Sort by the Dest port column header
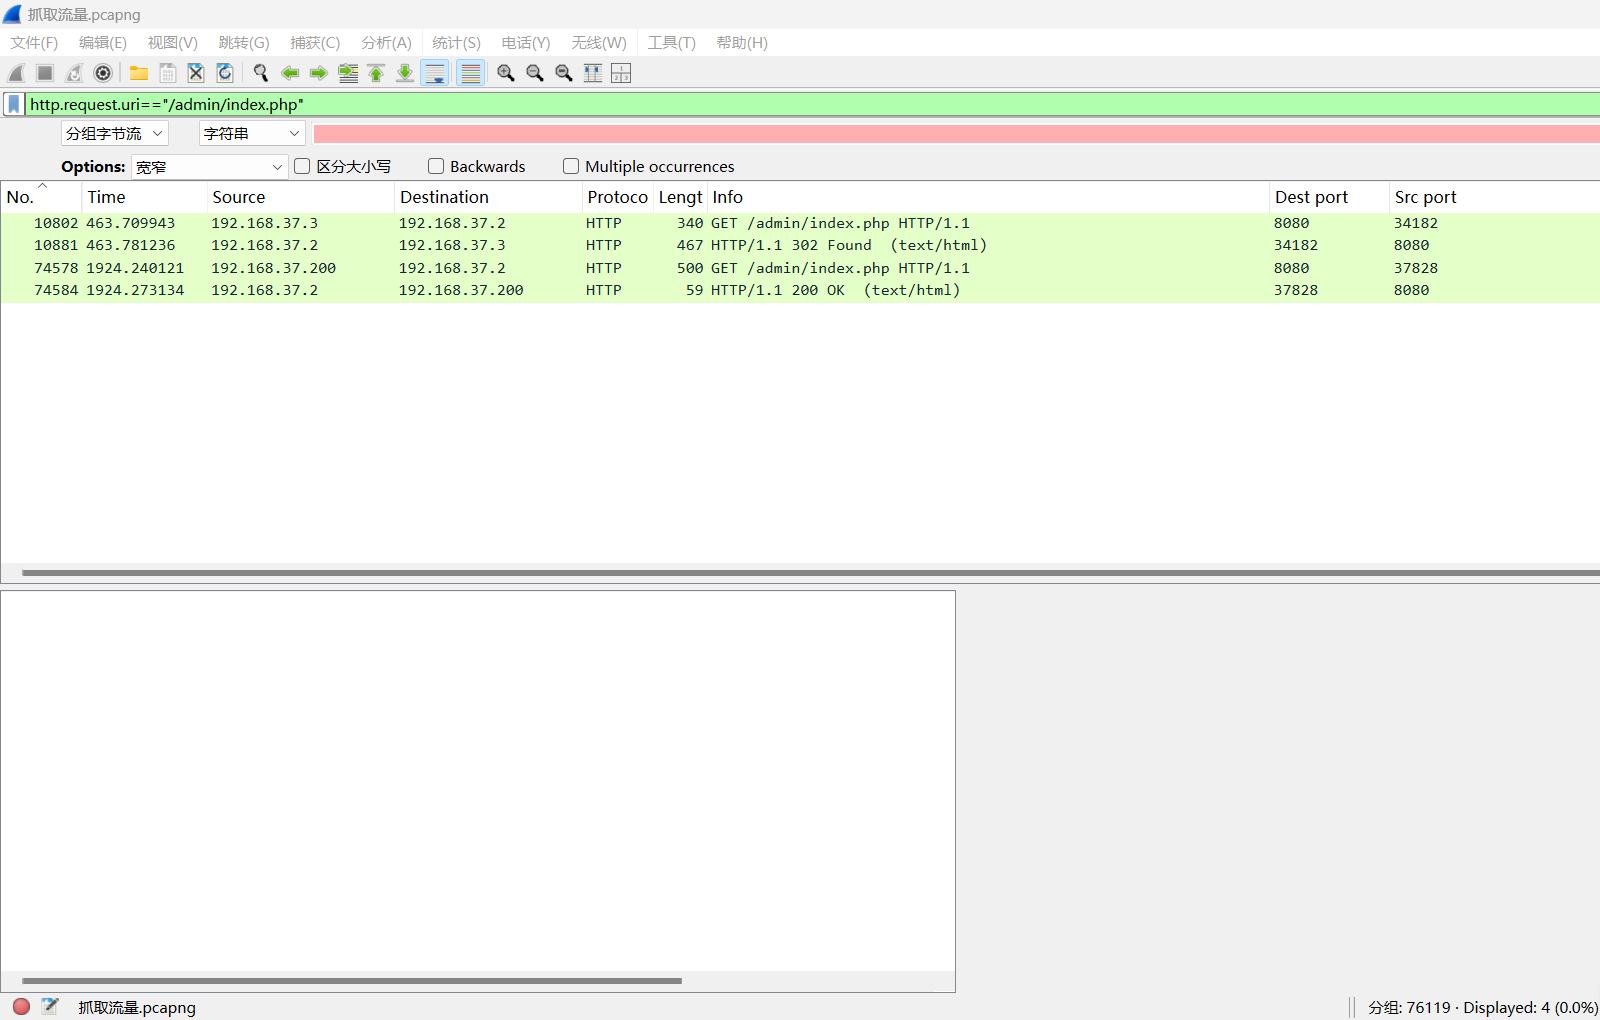1600x1020 pixels. pyautogui.click(x=1329, y=197)
